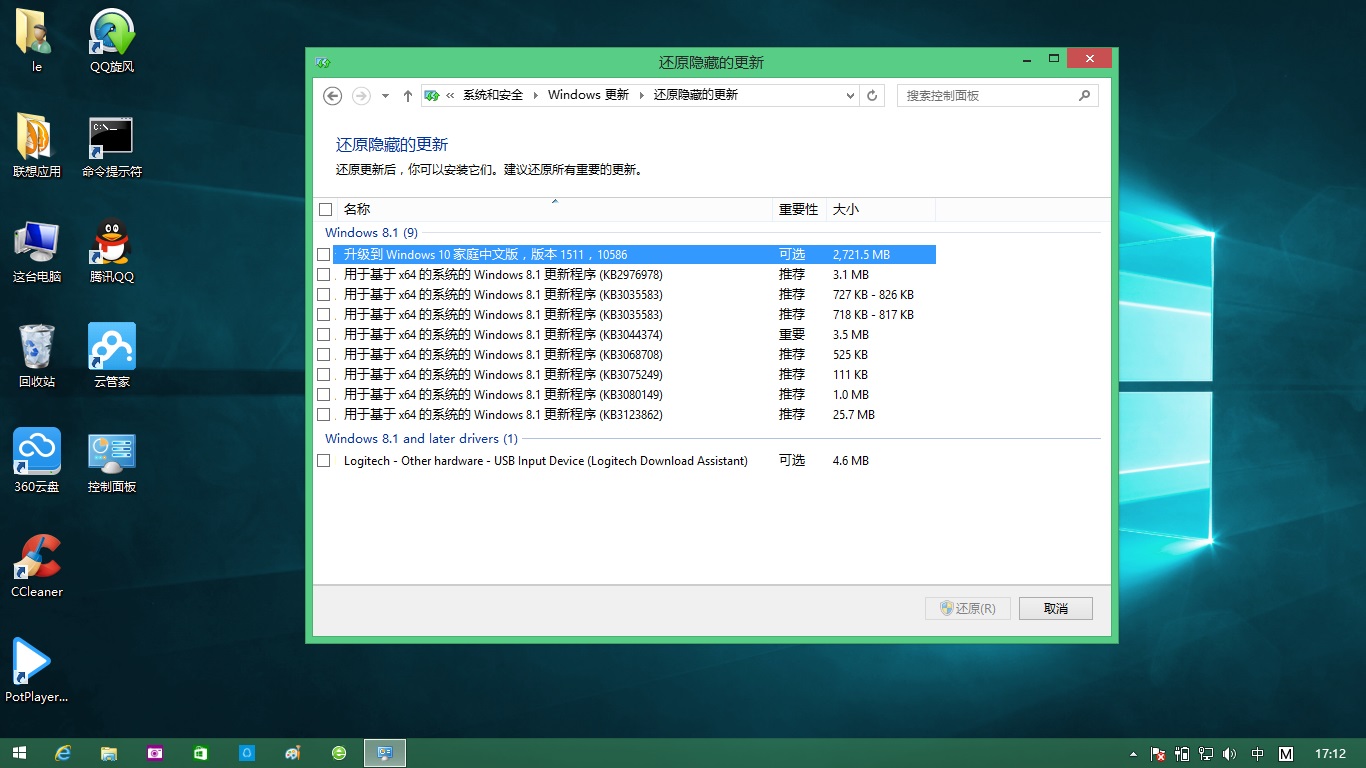Check the Windows 10 家庭中文版 upgrade checkbox
Viewport: 1366px width, 768px height.
pyautogui.click(x=323, y=254)
